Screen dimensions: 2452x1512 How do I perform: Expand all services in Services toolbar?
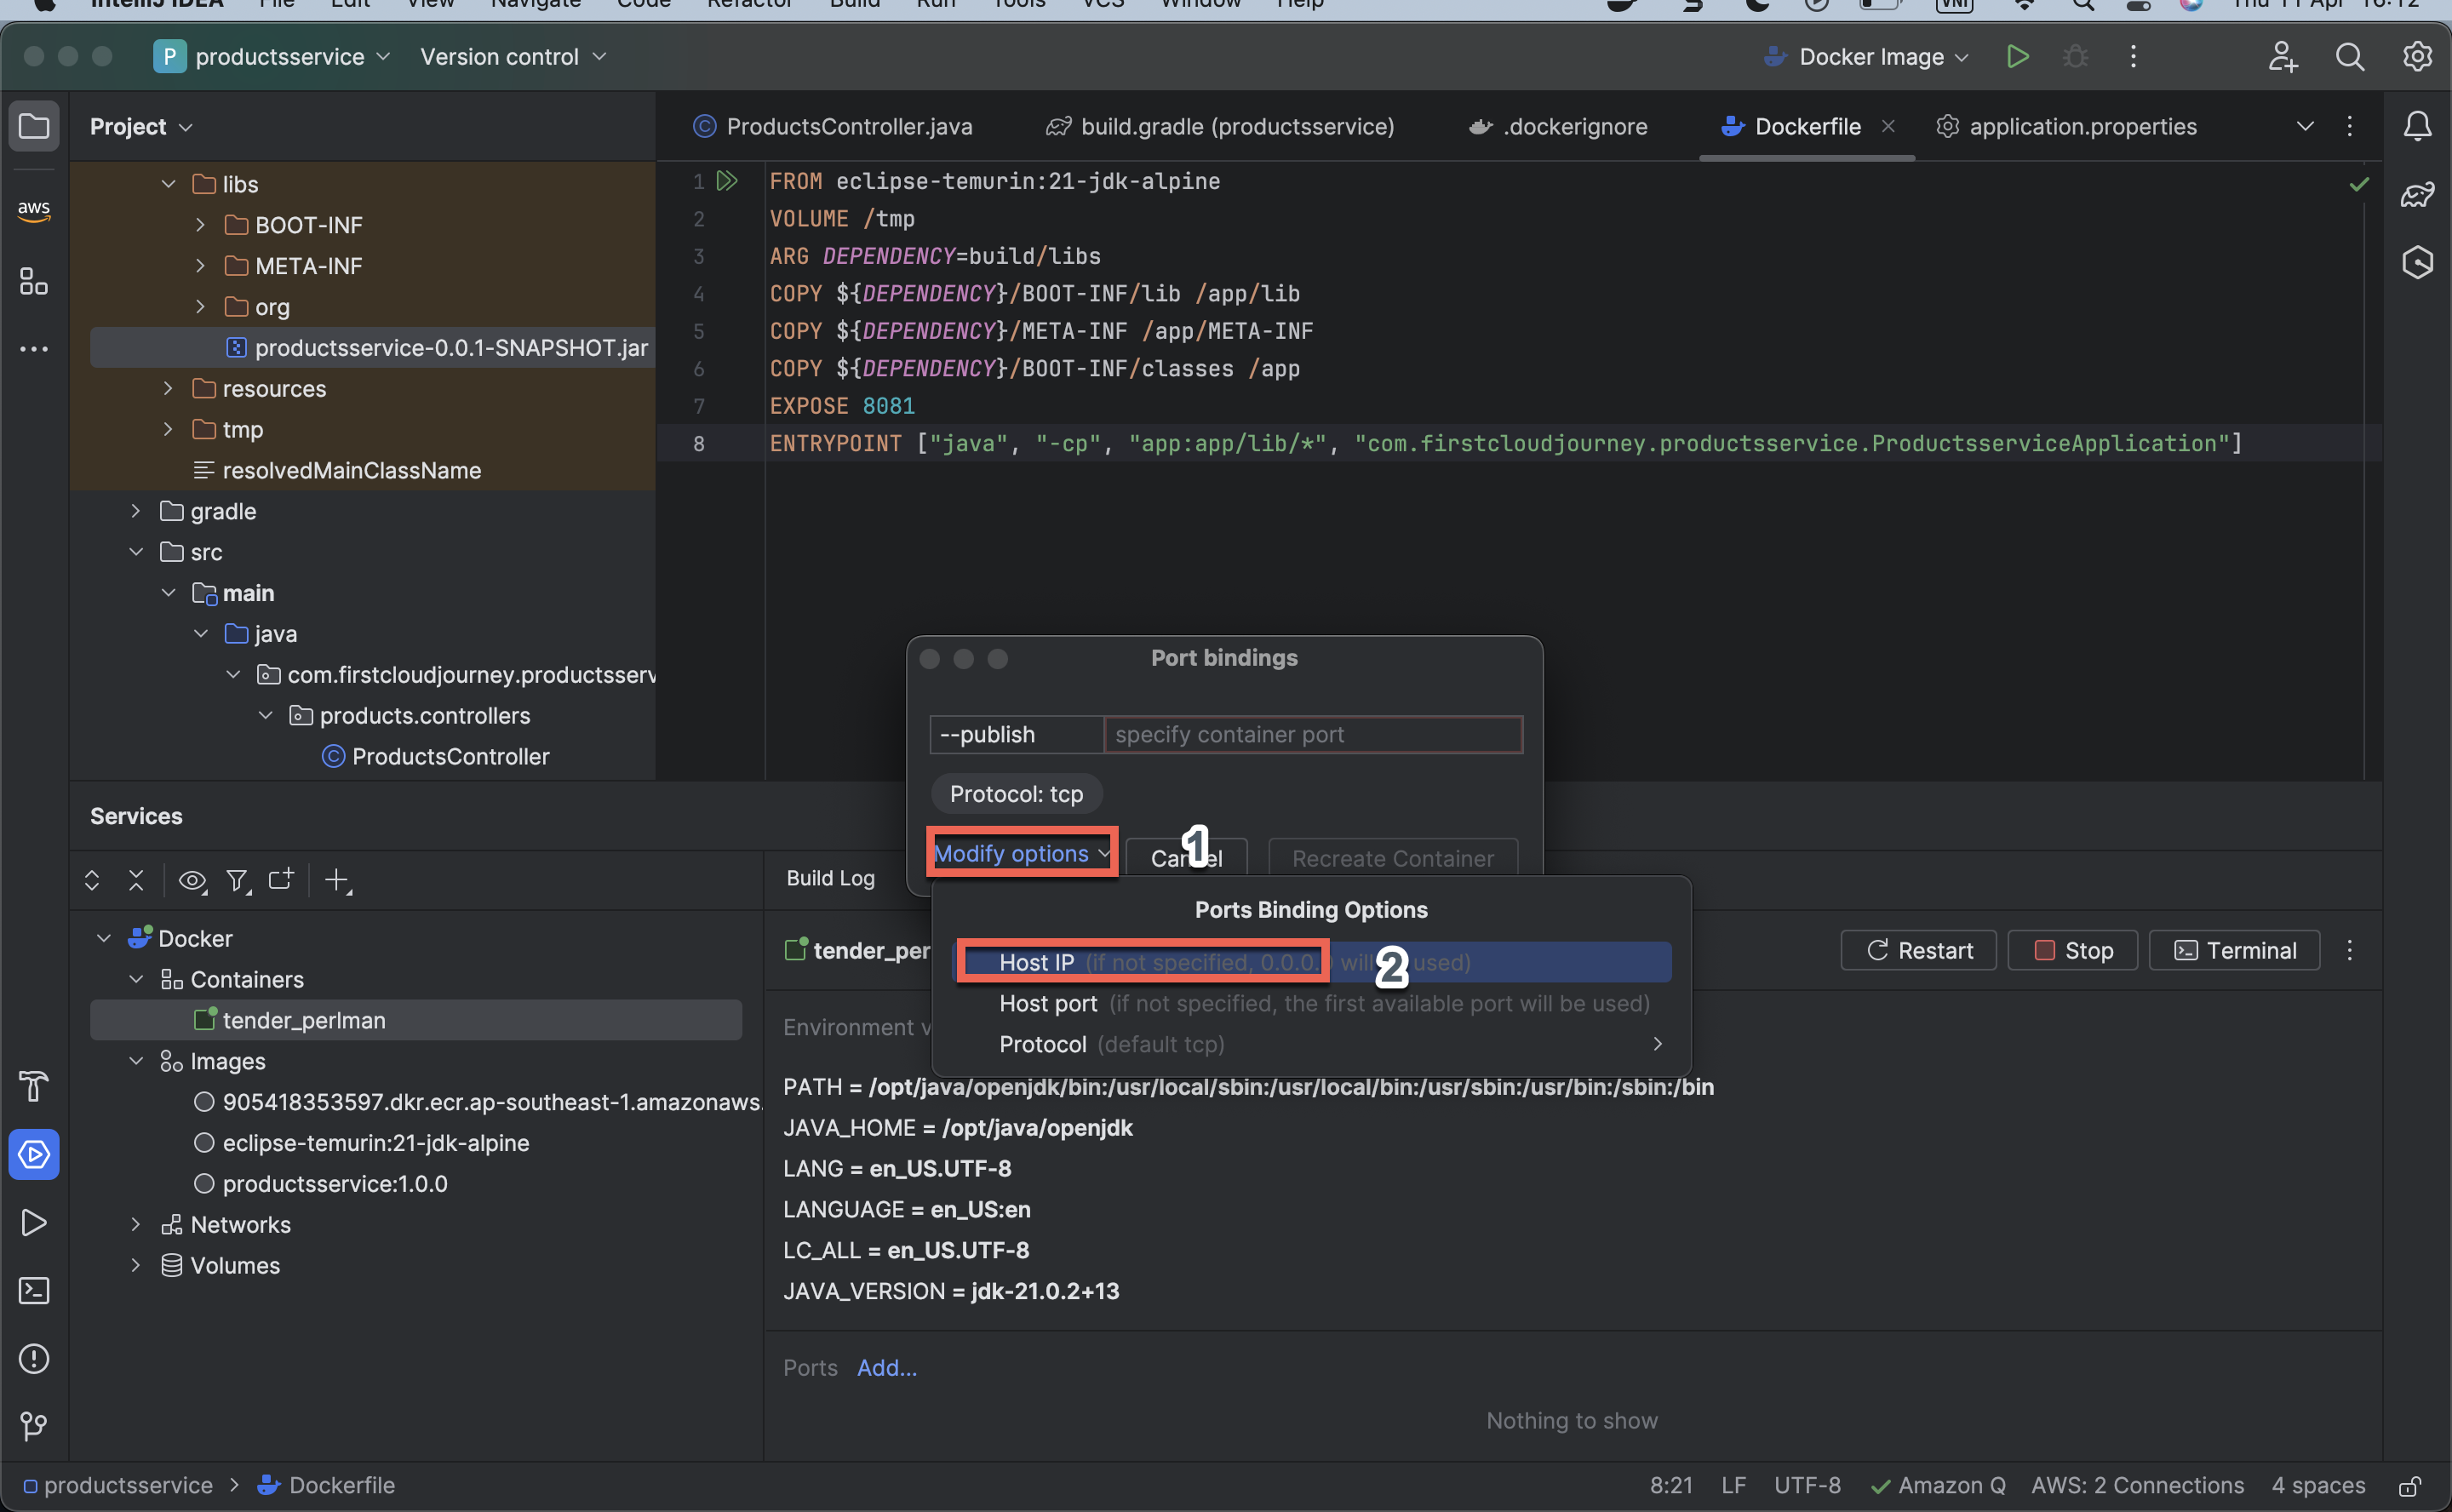point(92,880)
